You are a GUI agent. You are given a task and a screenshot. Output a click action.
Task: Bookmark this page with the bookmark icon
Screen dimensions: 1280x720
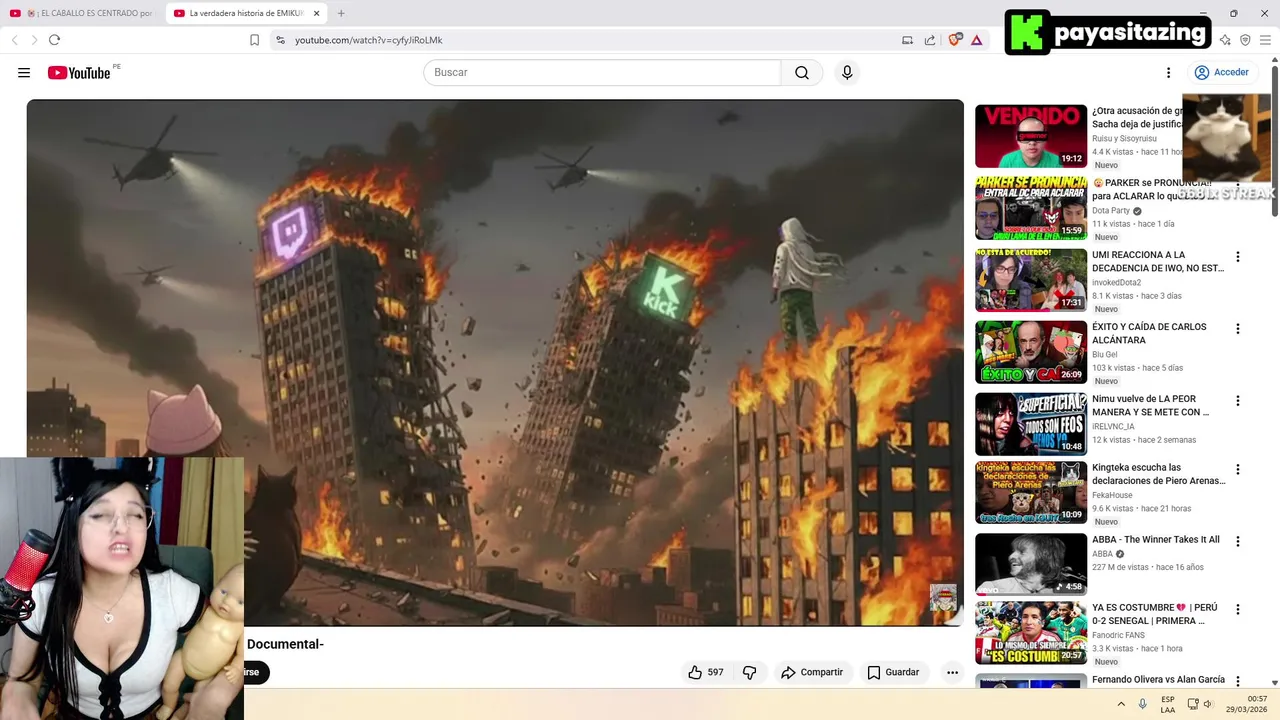click(x=254, y=40)
